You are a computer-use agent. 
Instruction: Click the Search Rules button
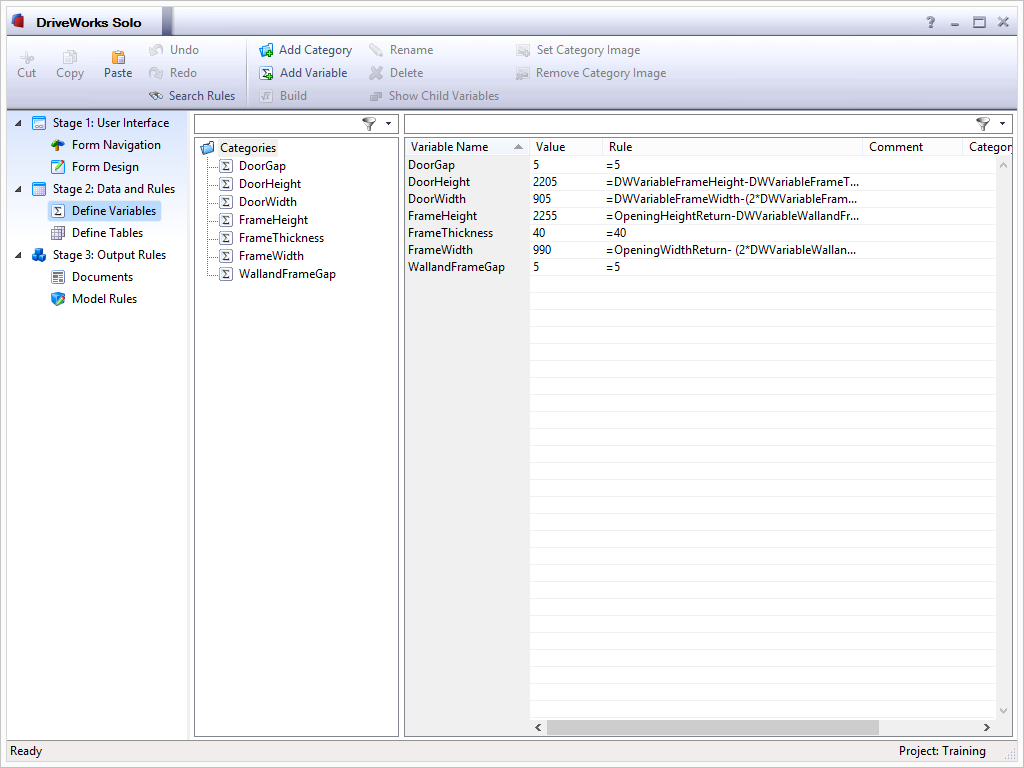[x=192, y=96]
